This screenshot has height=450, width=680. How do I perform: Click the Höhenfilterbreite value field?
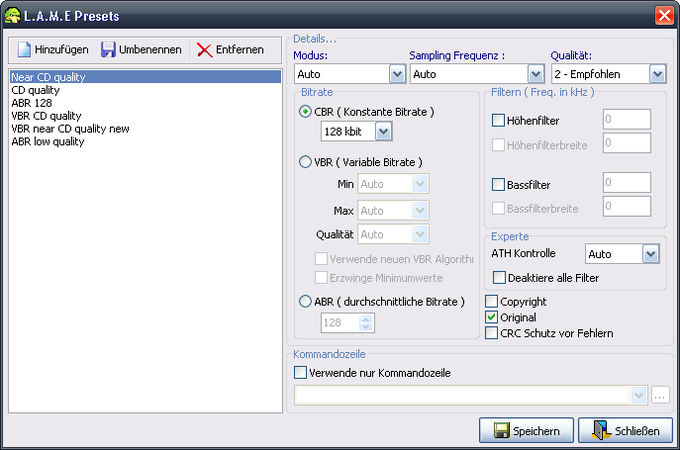627,143
